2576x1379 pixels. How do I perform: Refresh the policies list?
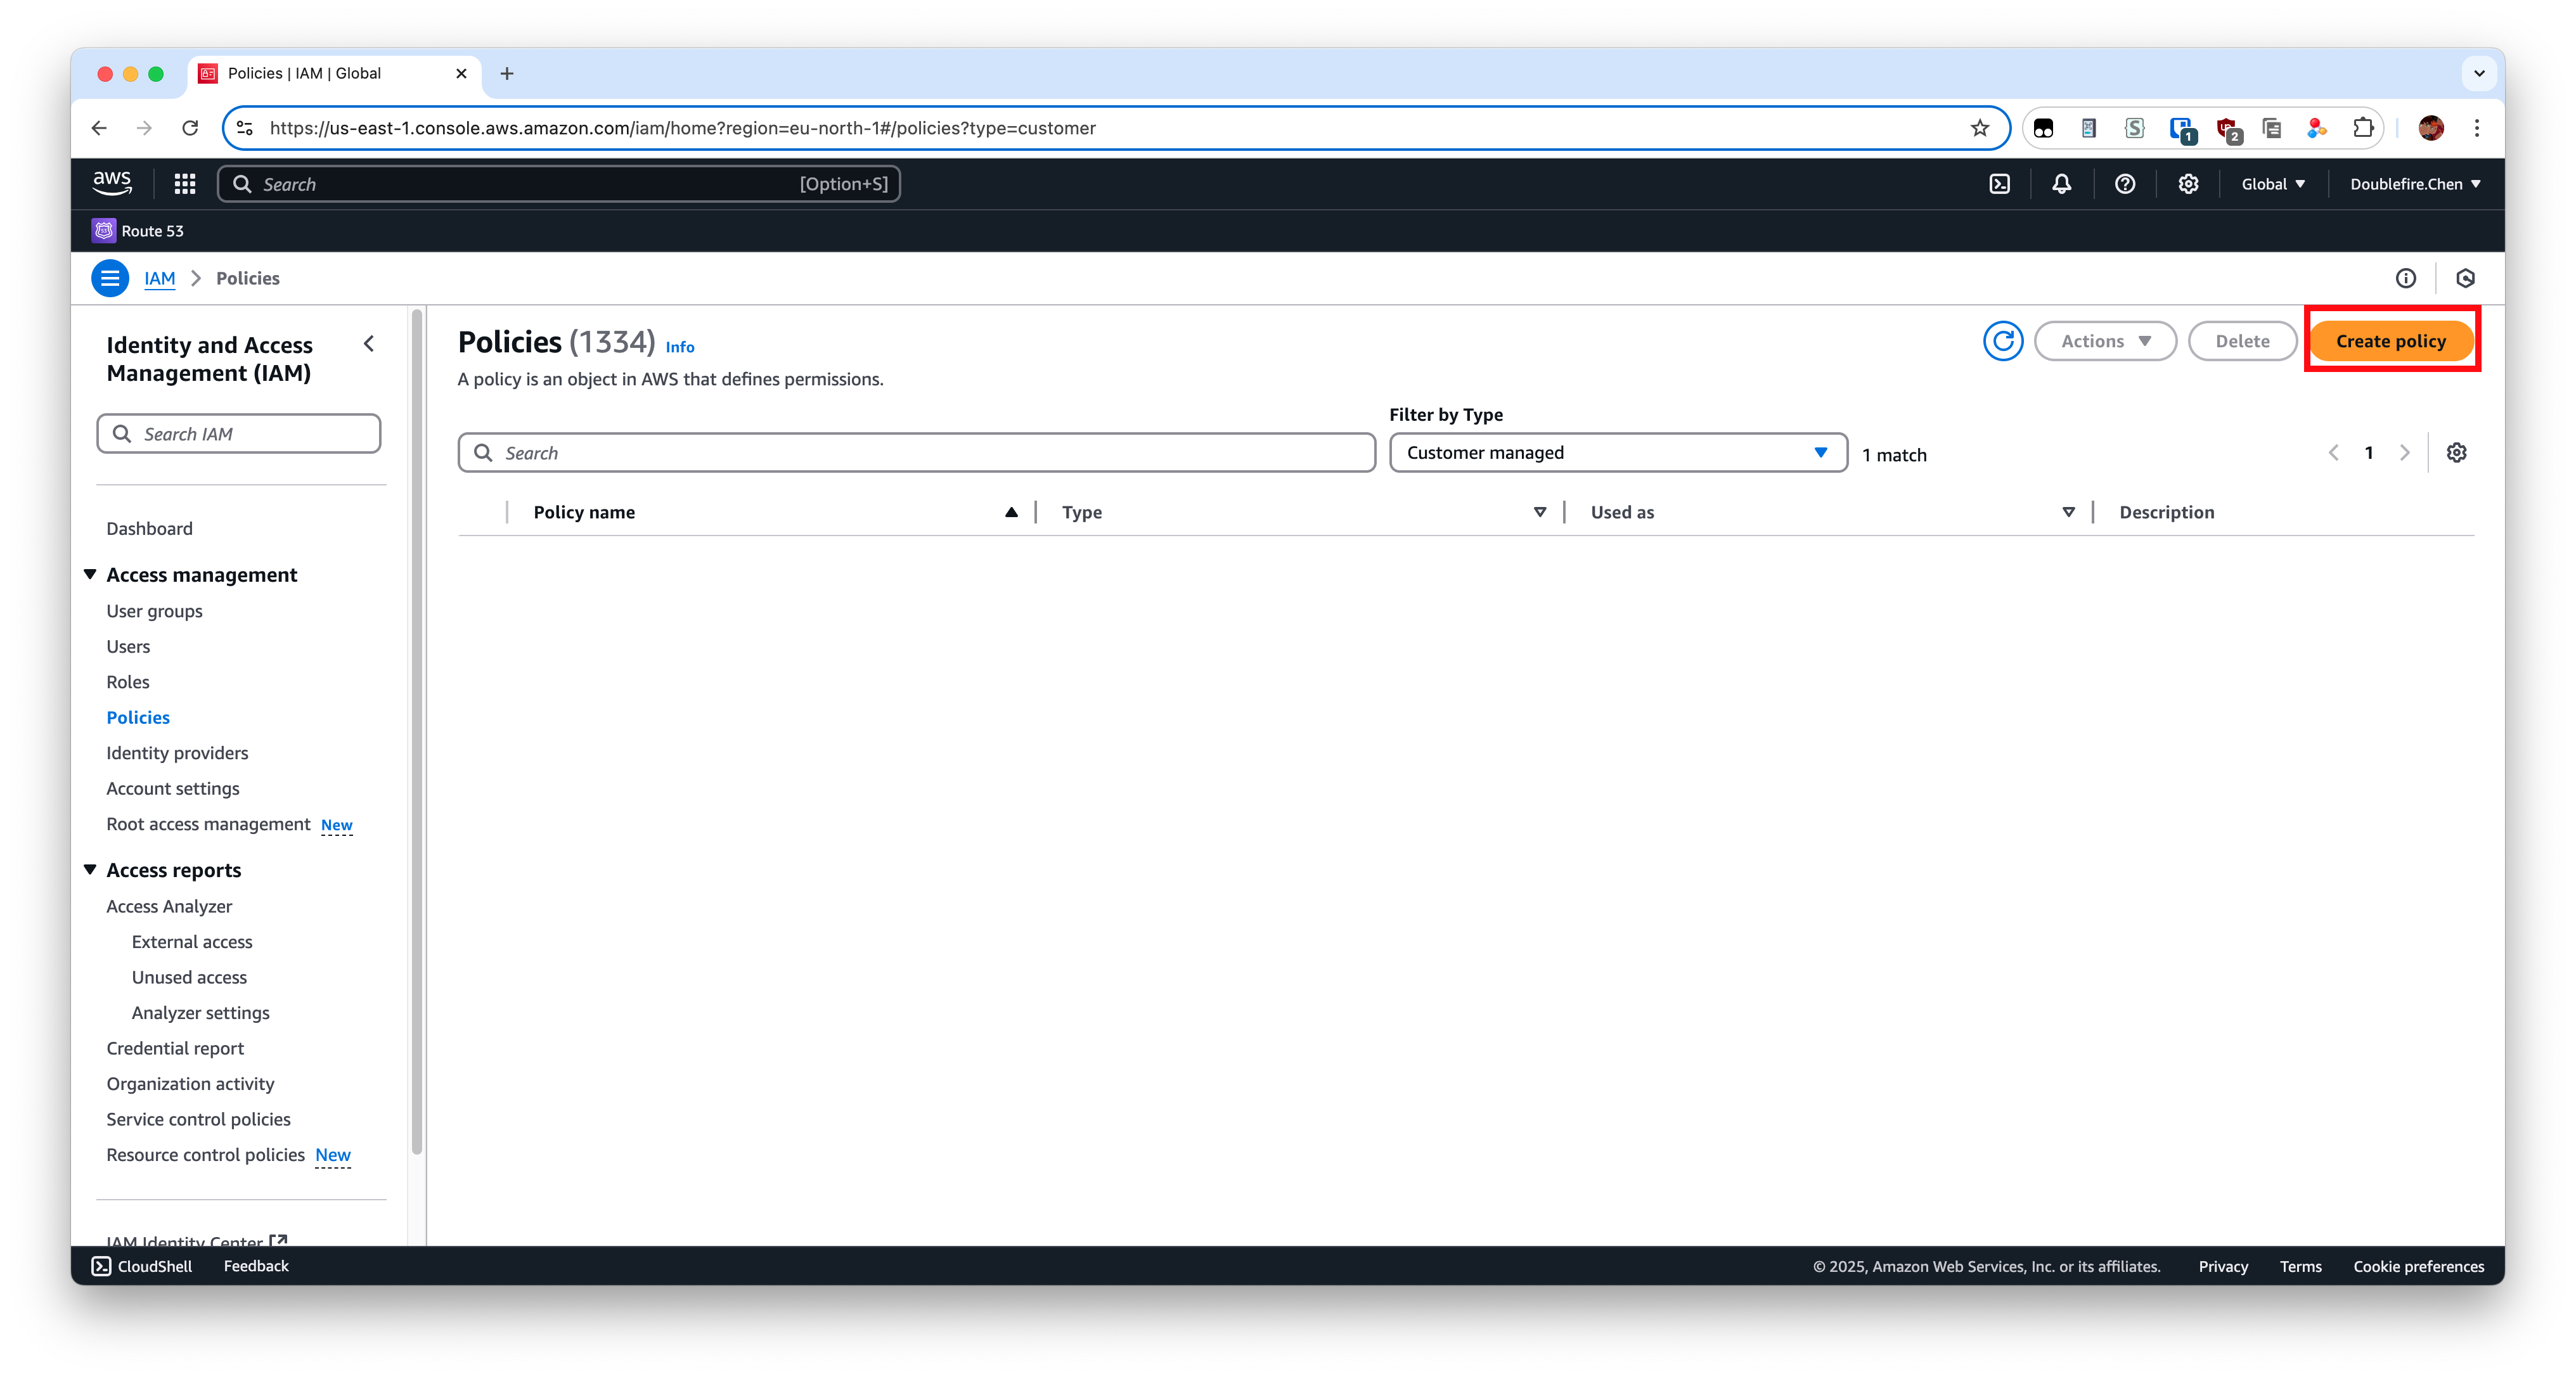point(2003,341)
